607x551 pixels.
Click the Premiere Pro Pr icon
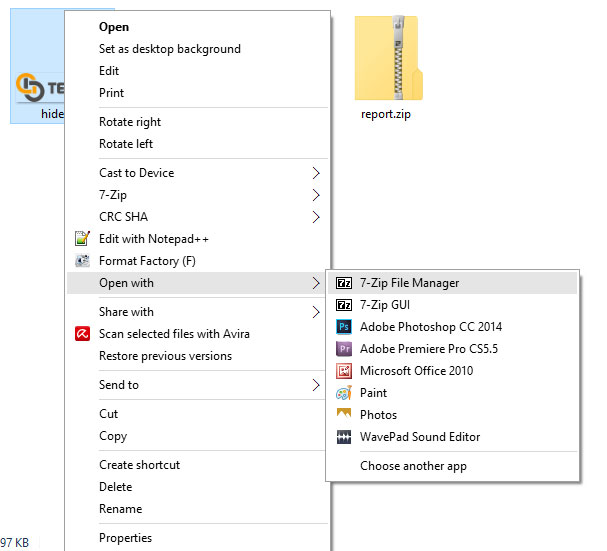(x=344, y=349)
